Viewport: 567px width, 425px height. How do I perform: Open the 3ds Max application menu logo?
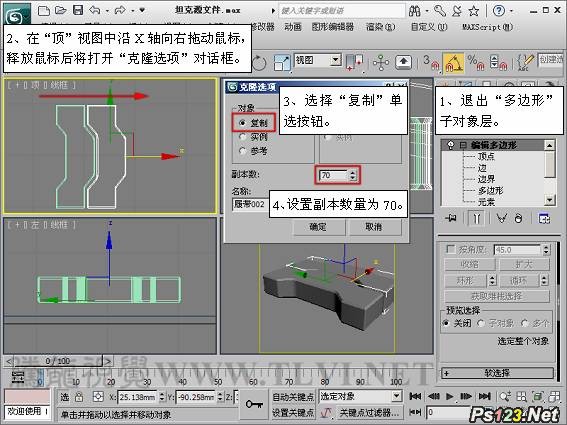click(x=17, y=14)
